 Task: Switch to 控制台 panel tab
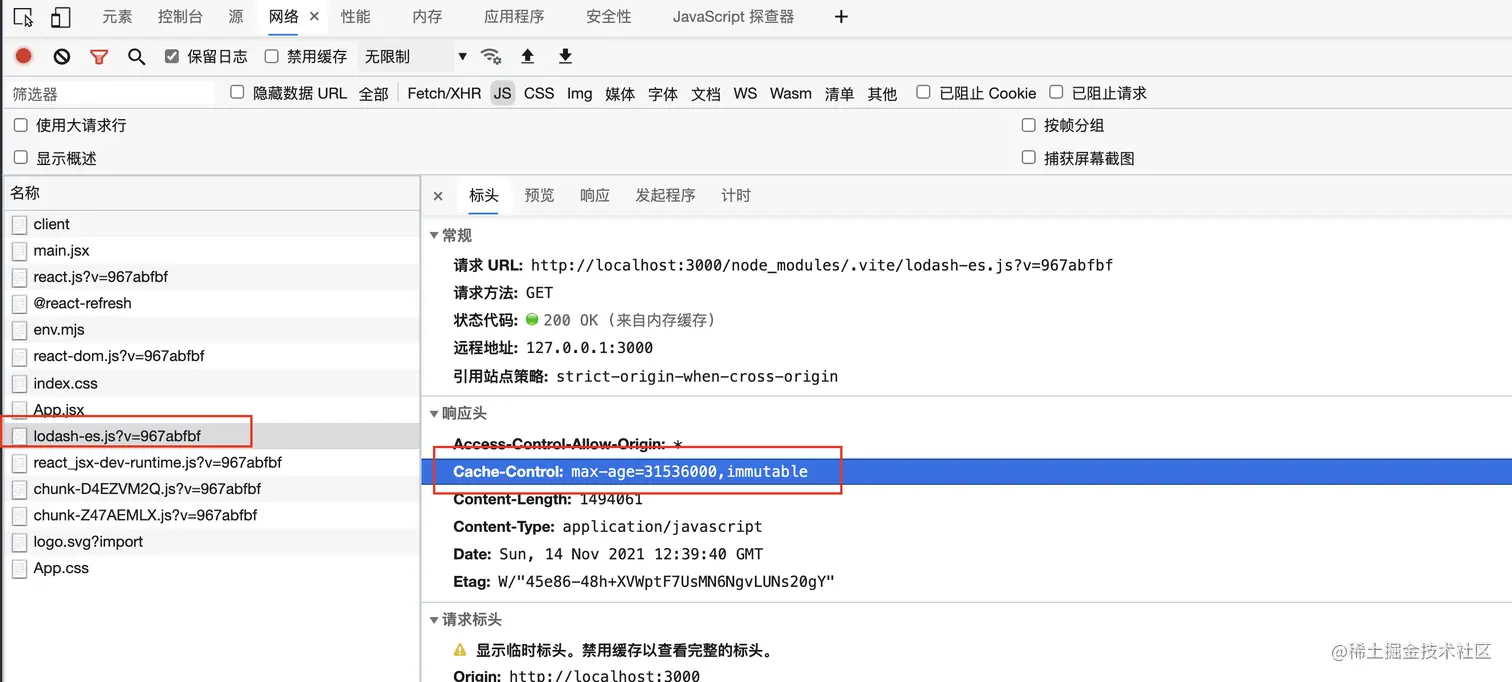pyautogui.click(x=180, y=17)
